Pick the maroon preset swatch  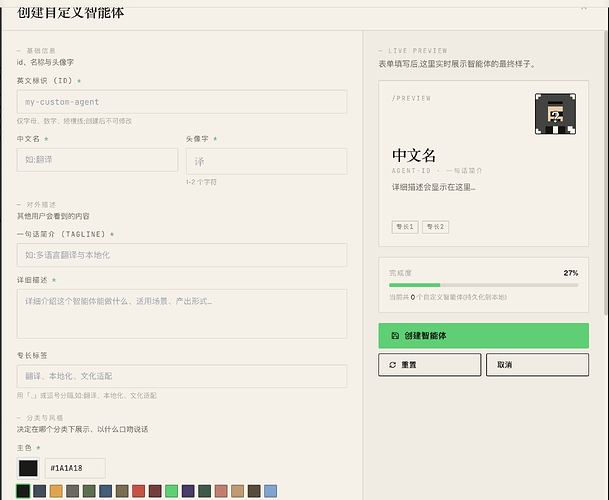click(x=155, y=491)
